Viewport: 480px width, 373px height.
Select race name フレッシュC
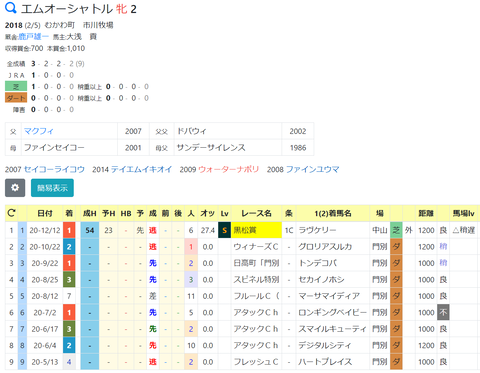tap(256, 362)
